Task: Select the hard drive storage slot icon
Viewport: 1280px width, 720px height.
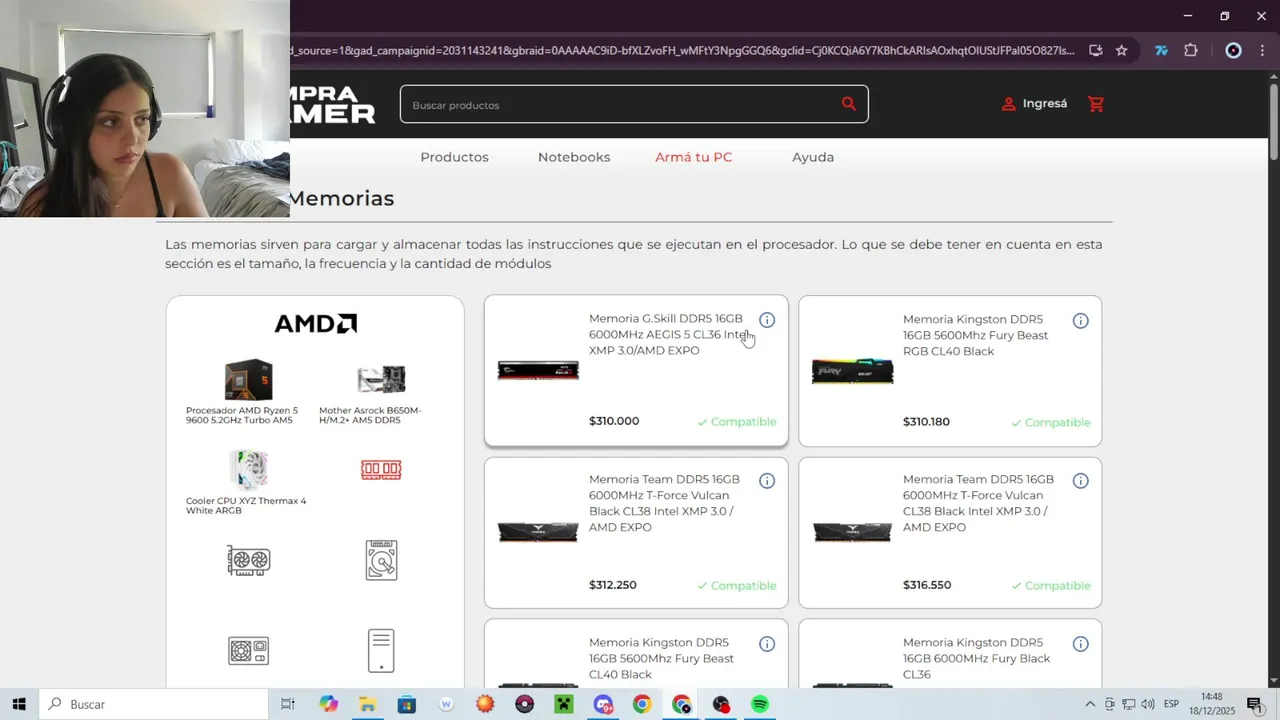Action: (381, 560)
